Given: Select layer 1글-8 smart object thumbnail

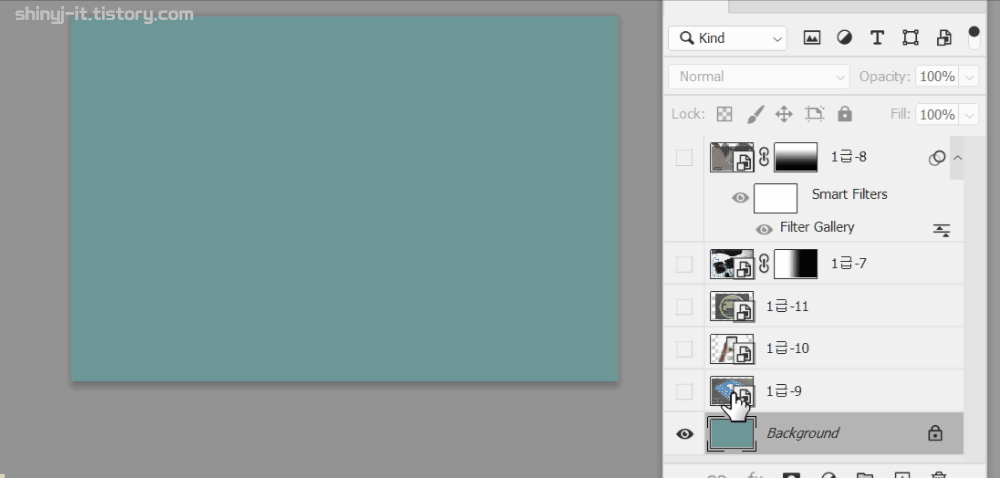Looking at the screenshot, I should tap(732, 157).
